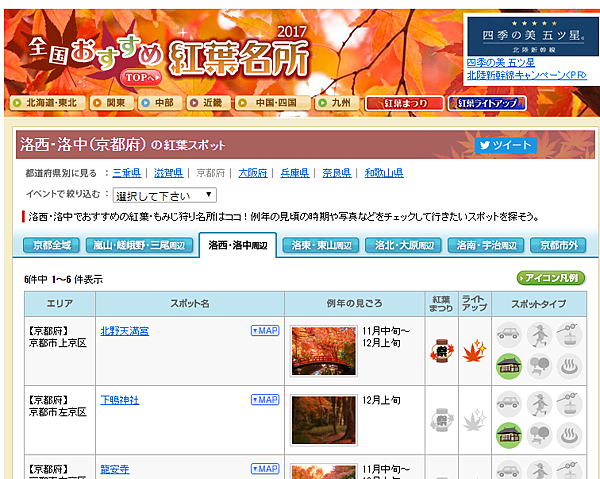The height and width of the screenshot is (479, 600).
Task: Open 九州 region menu
Action: pos(337,103)
